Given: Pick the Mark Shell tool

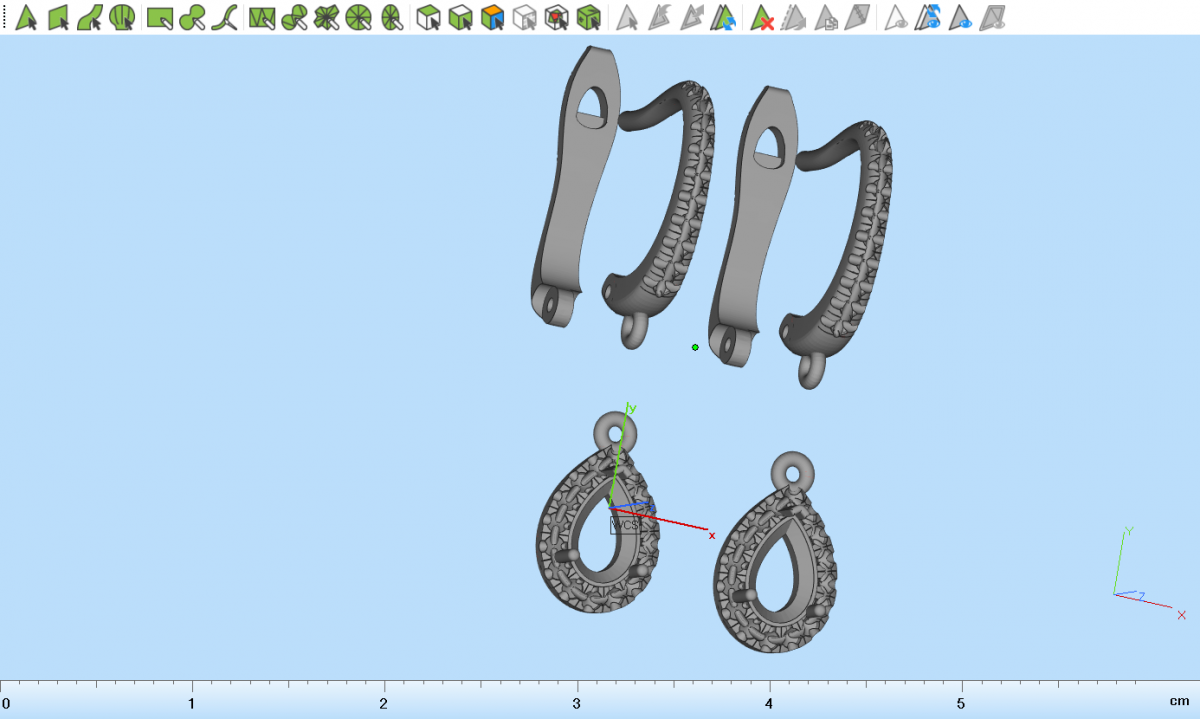Looking at the screenshot, I should pos(122,17).
